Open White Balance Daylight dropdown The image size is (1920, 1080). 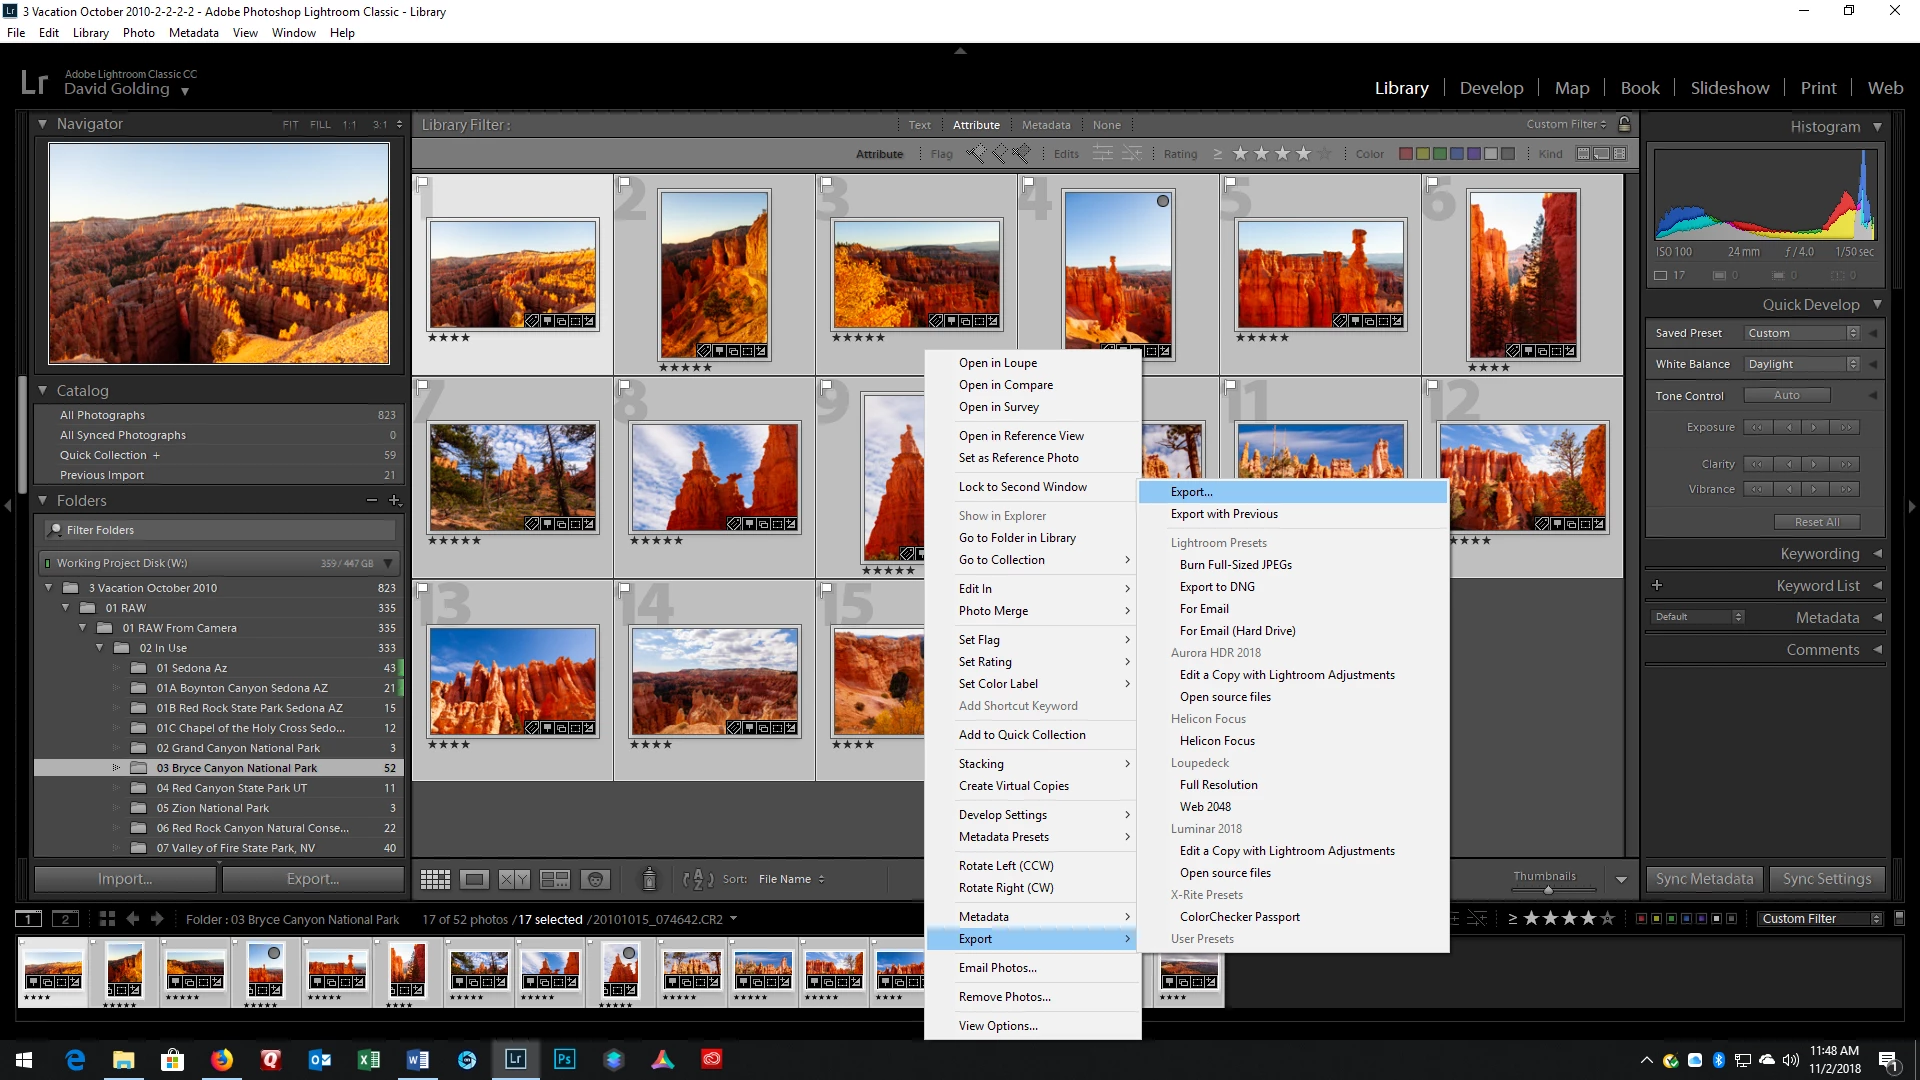pos(1801,364)
